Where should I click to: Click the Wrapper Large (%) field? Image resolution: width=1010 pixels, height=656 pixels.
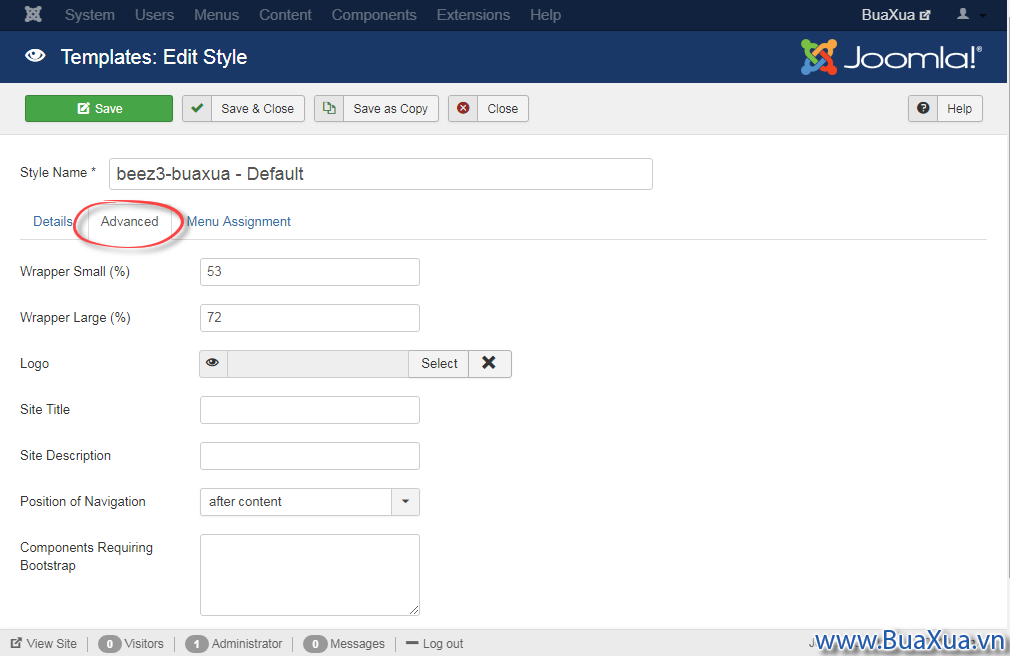310,318
